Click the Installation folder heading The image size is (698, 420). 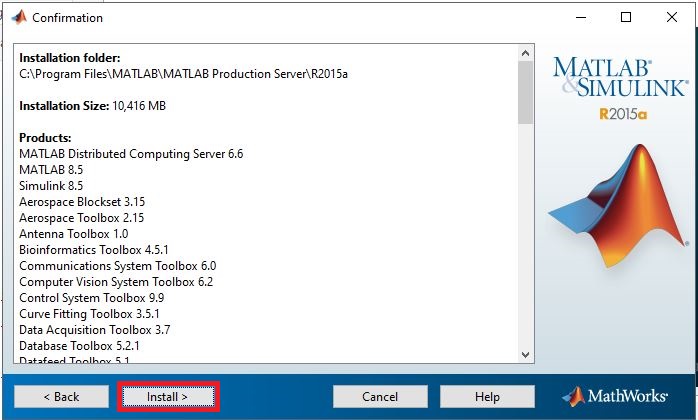coord(70,58)
